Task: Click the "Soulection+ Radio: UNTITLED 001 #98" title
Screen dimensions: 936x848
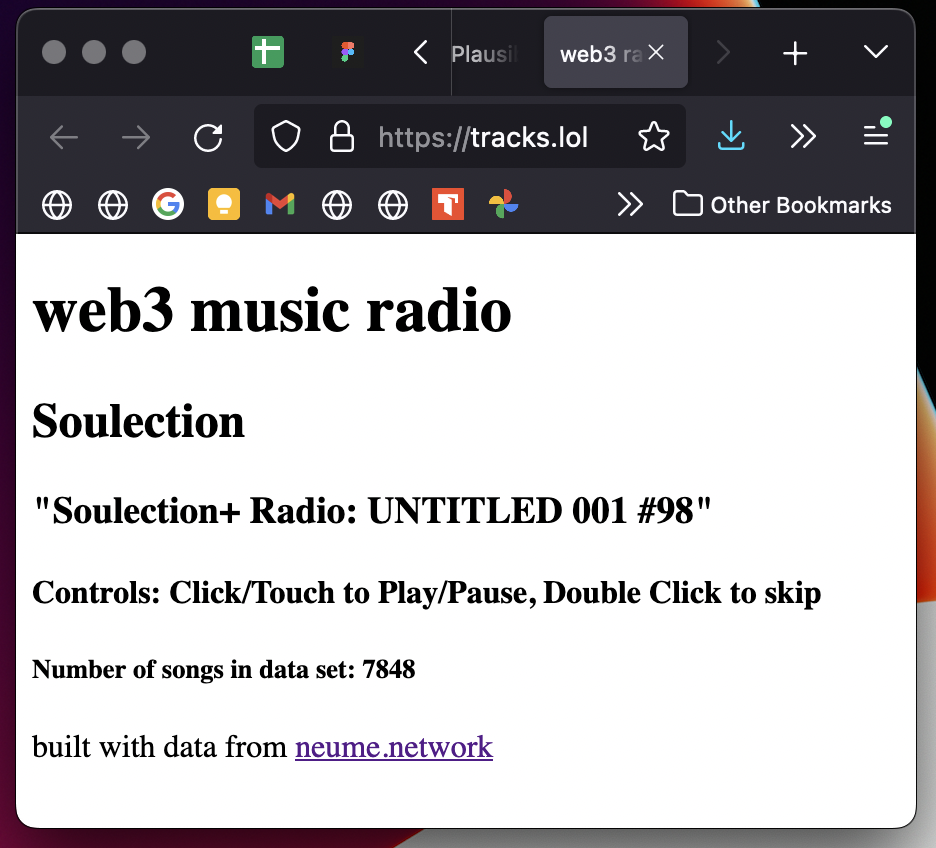Action: [x=372, y=511]
